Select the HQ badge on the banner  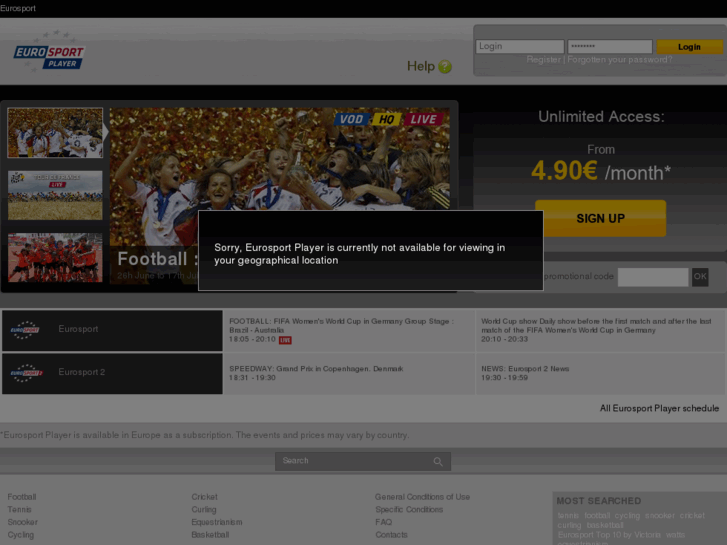[x=387, y=119]
